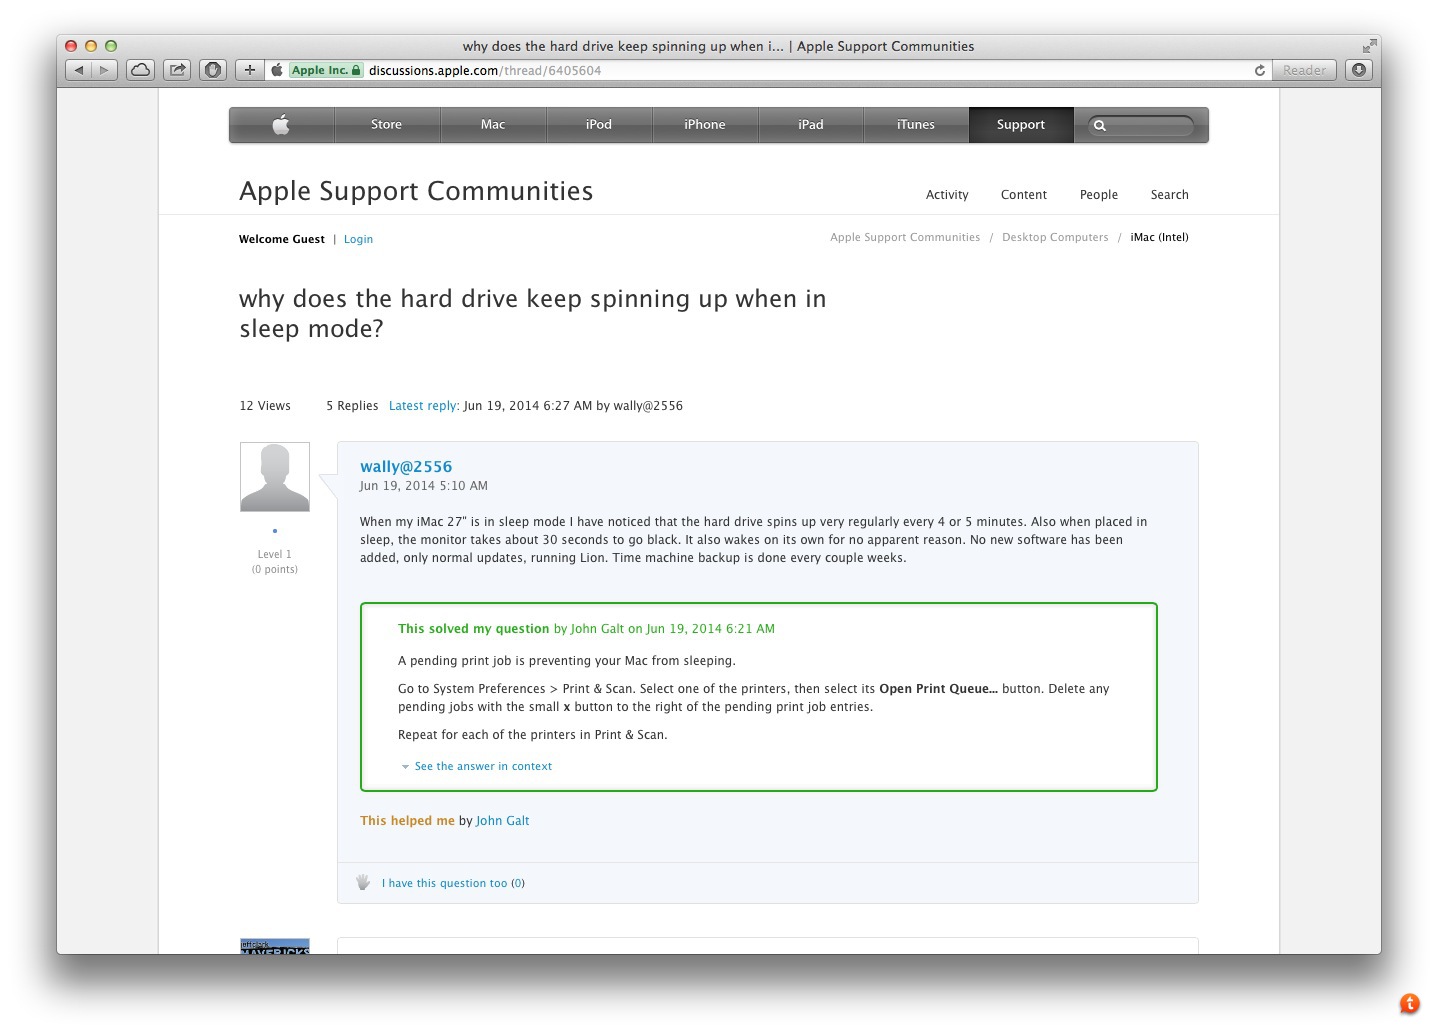Open the Activity menu item
This screenshot has height=1033, width=1438.
(x=947, y=195)
